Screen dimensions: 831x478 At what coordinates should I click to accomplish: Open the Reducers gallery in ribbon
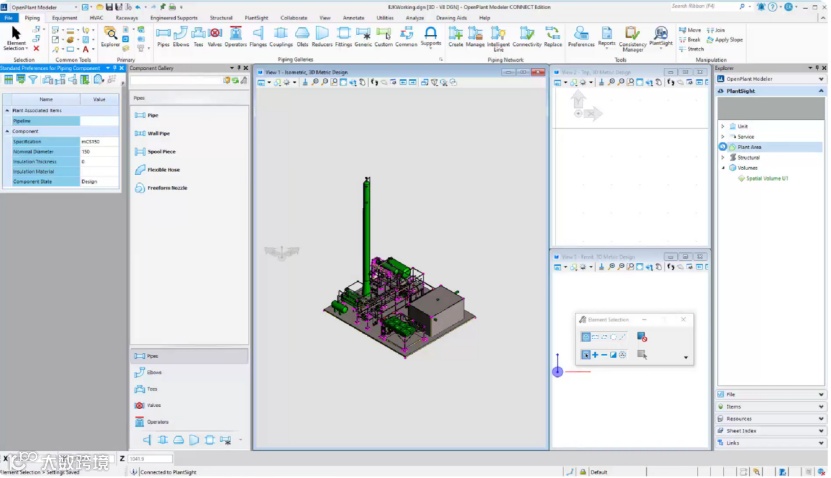pos(322,37)
